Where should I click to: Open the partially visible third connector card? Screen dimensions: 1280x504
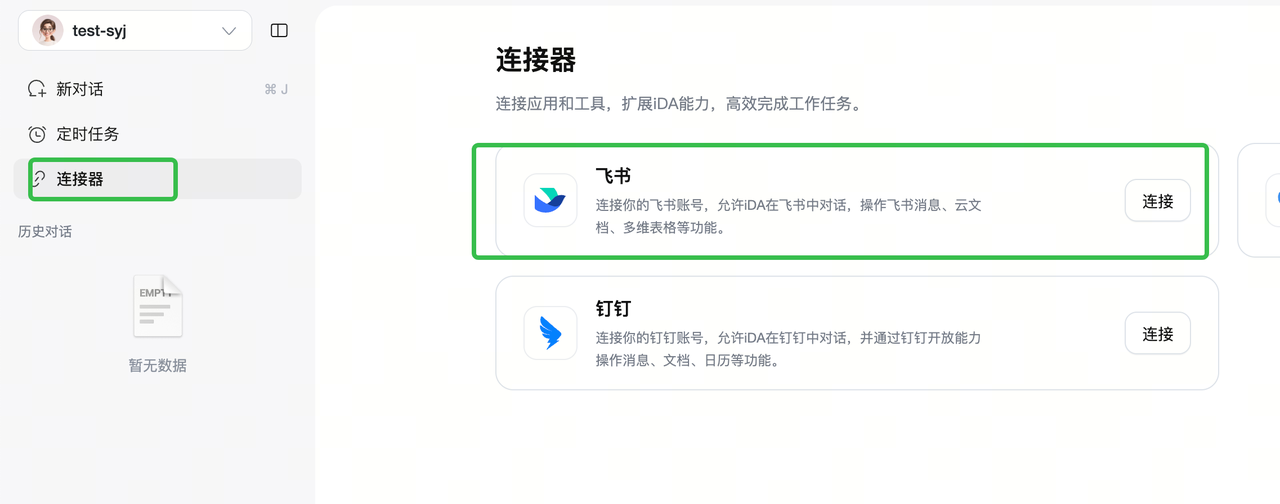tap(1259, 200)
